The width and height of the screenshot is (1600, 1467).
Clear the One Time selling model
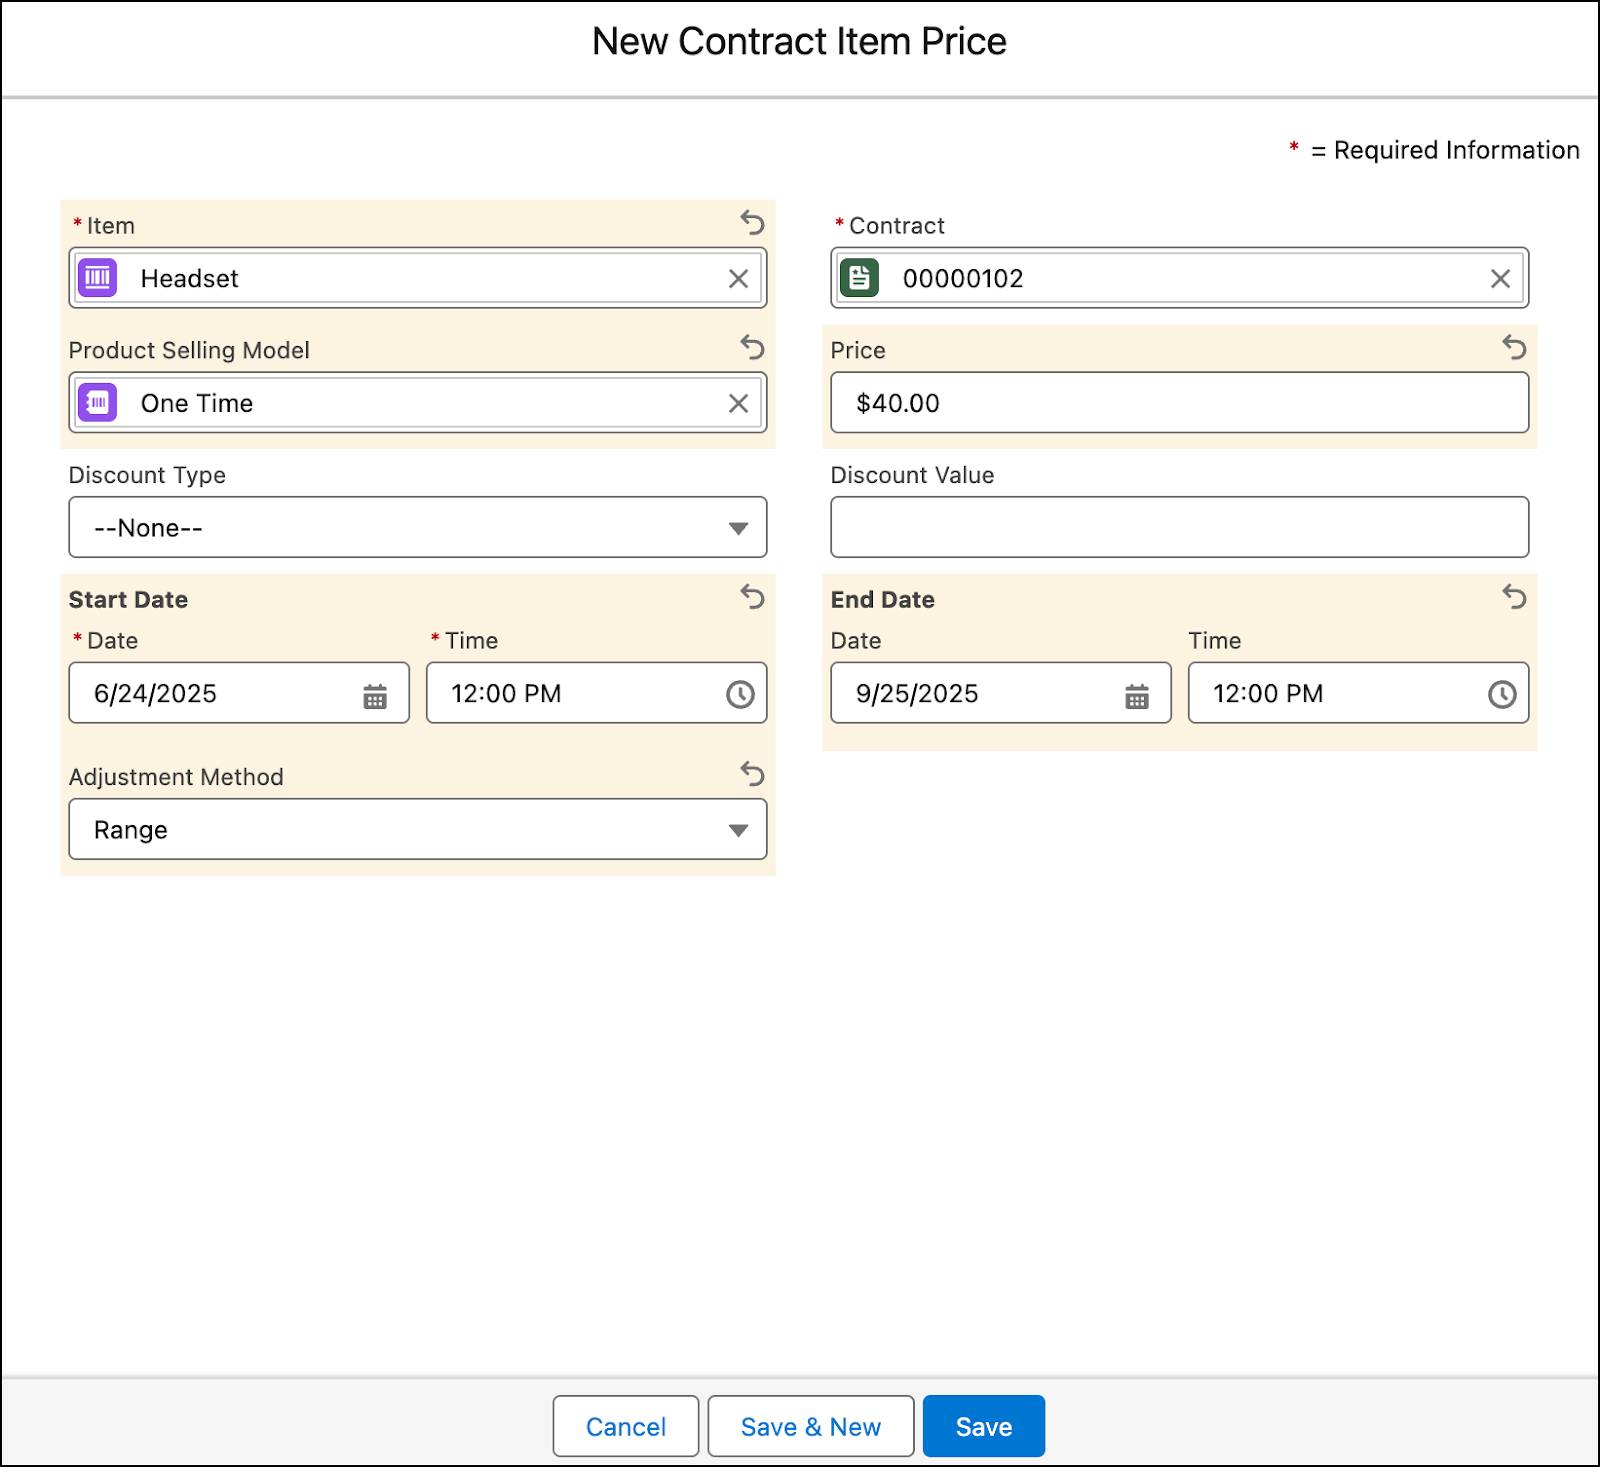tap(738, 403)
